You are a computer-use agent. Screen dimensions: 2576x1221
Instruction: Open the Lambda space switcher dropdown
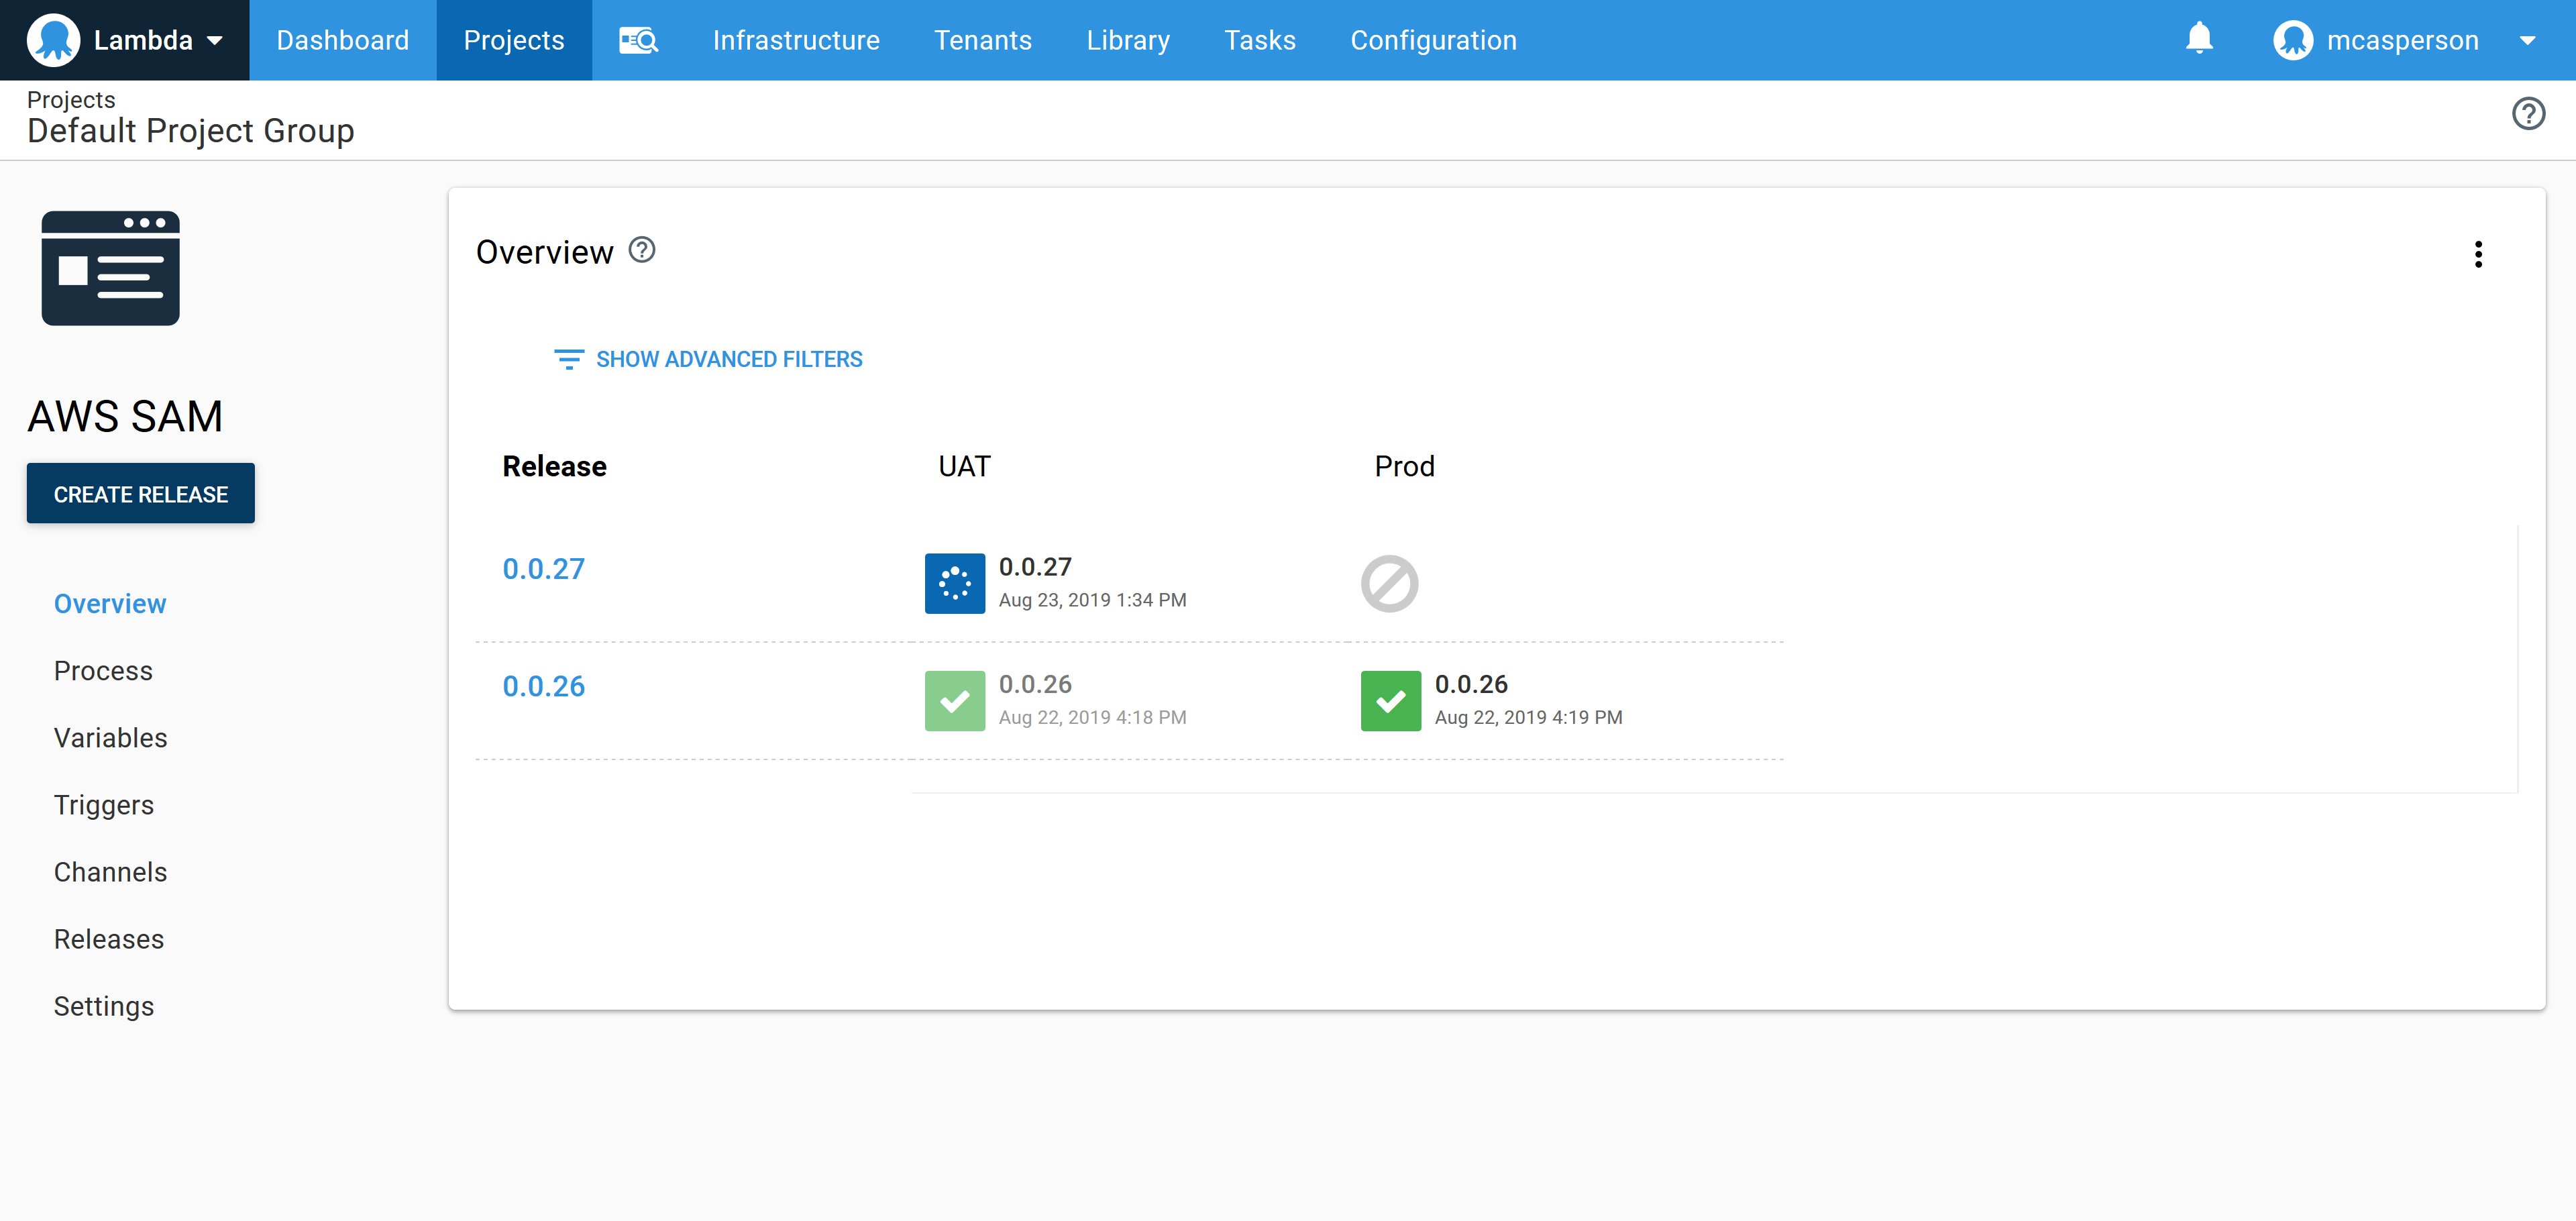point(125,40)
